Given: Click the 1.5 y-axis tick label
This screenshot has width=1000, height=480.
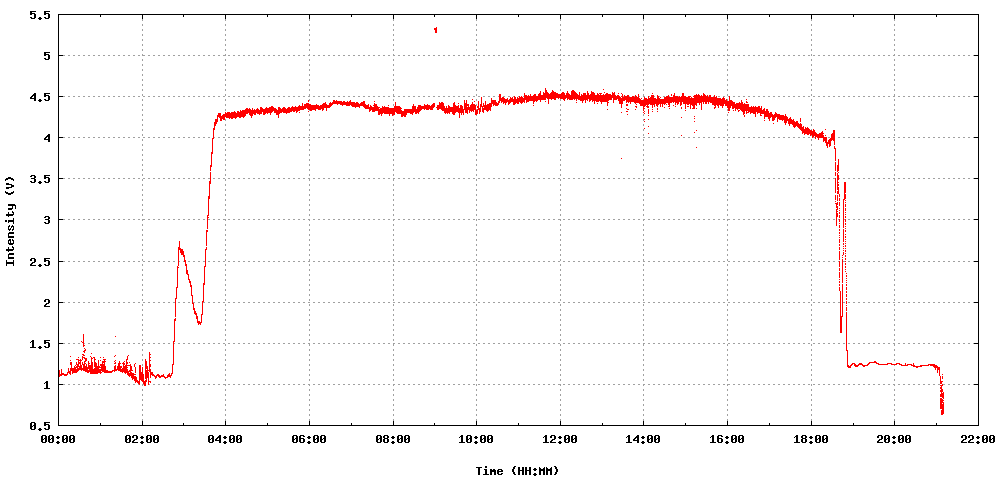Looking at the screenshot, I should (39, 344).
